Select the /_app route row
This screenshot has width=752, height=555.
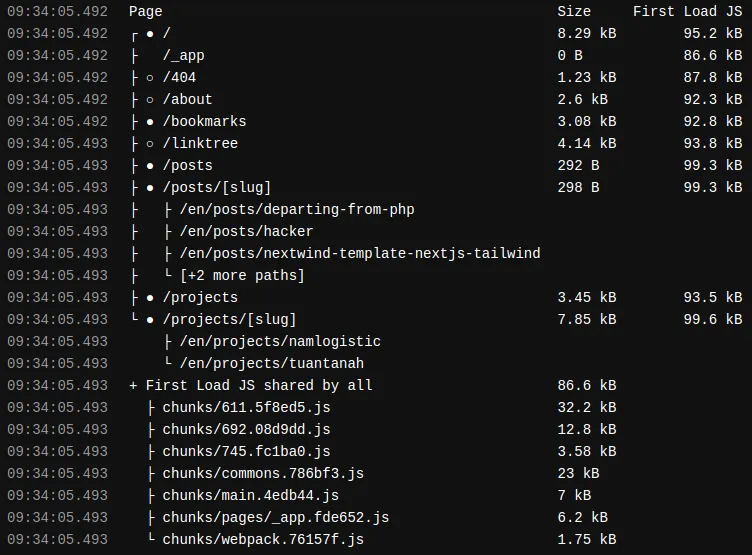click(x=183, y=55)
